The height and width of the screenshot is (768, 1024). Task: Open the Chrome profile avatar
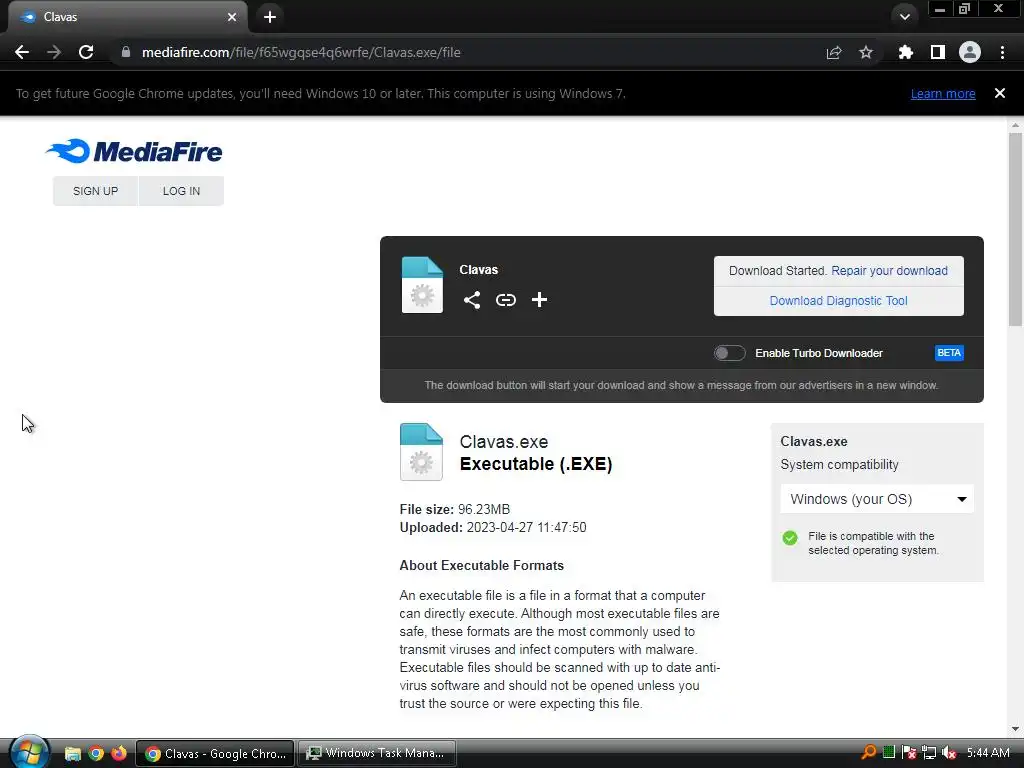coord(970,52)
